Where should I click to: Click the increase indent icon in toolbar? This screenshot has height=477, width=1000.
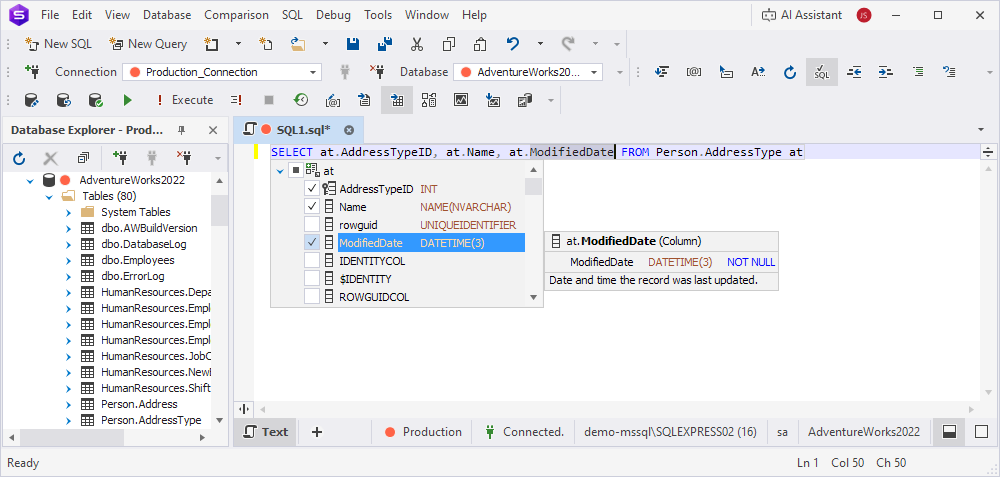coord(886,72)
